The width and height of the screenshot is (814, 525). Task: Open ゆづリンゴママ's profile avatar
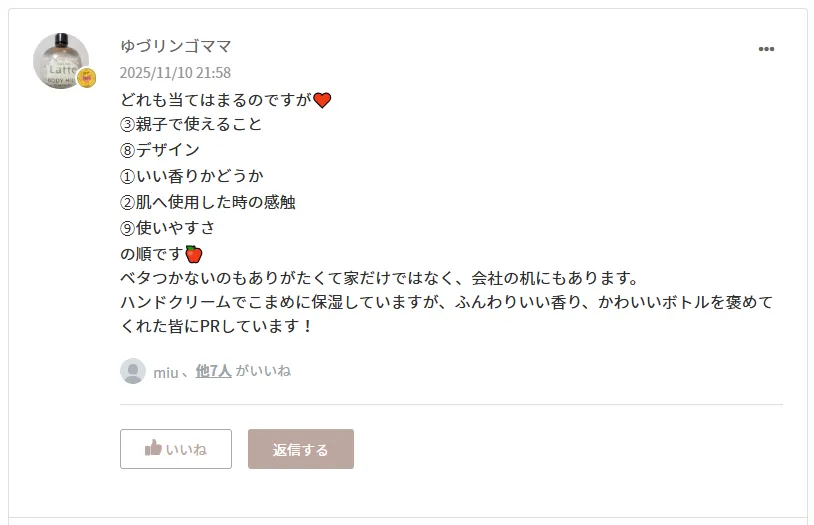pyautogui.click(x=58, y=59)
